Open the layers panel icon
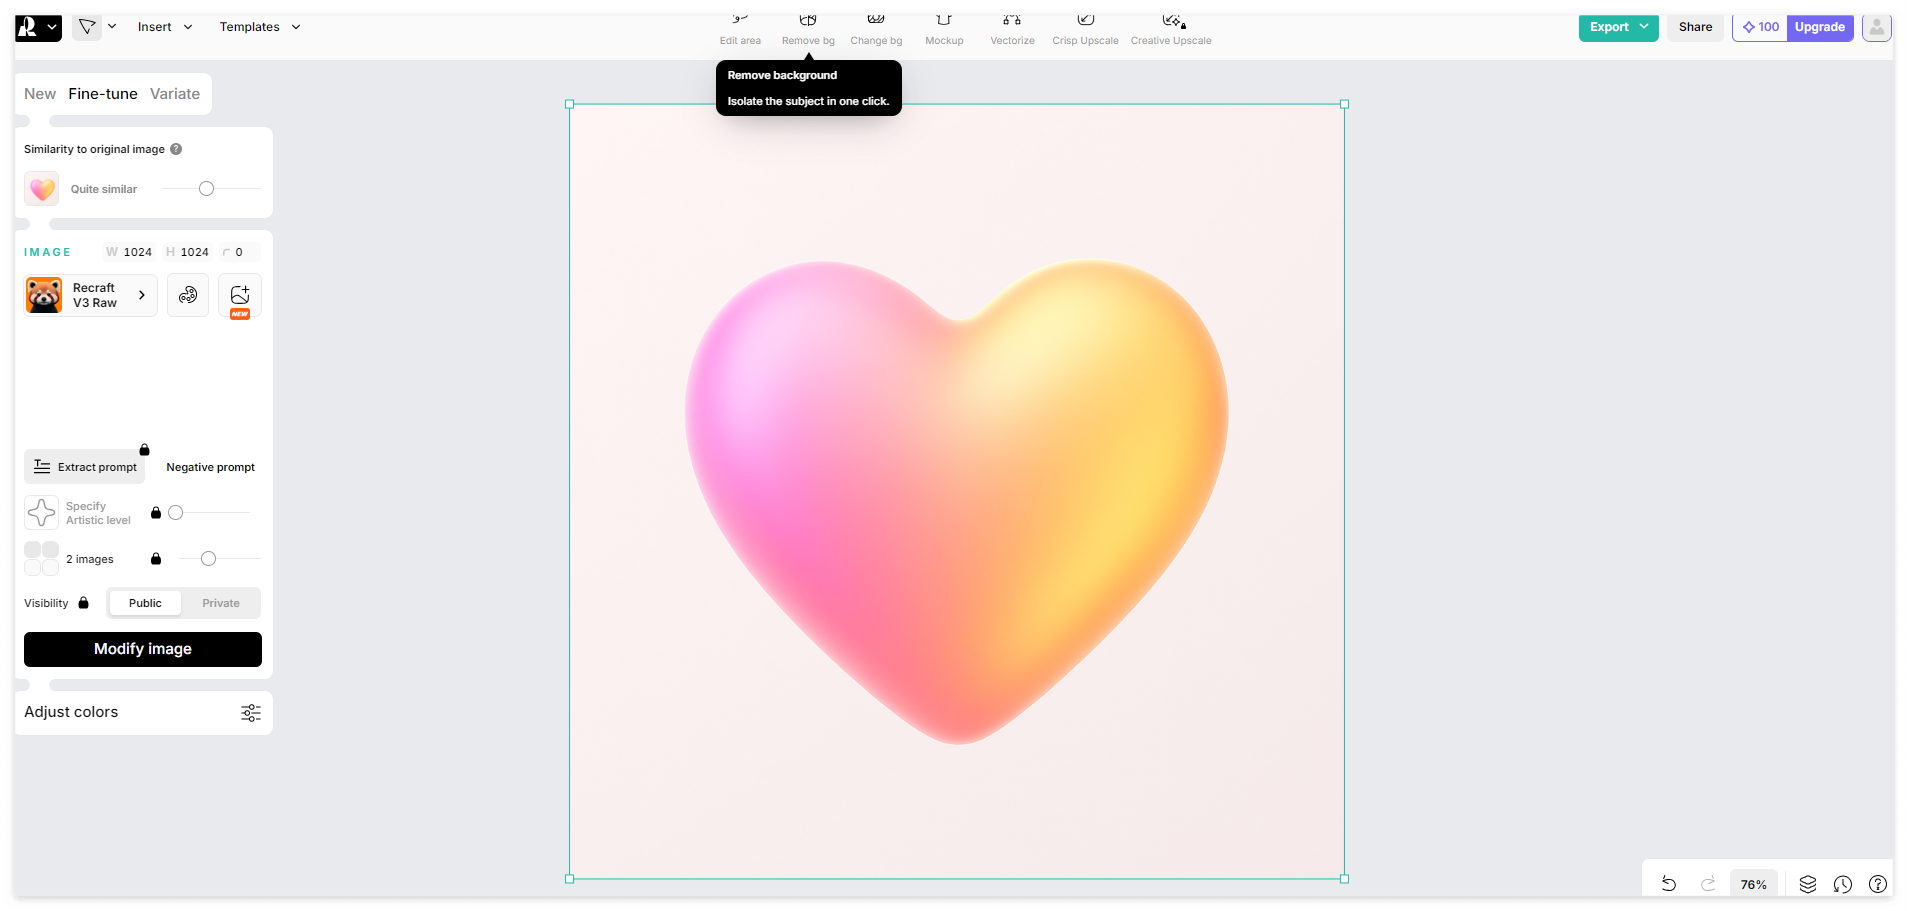The image size is (1908, 911). click(1808, 884)
